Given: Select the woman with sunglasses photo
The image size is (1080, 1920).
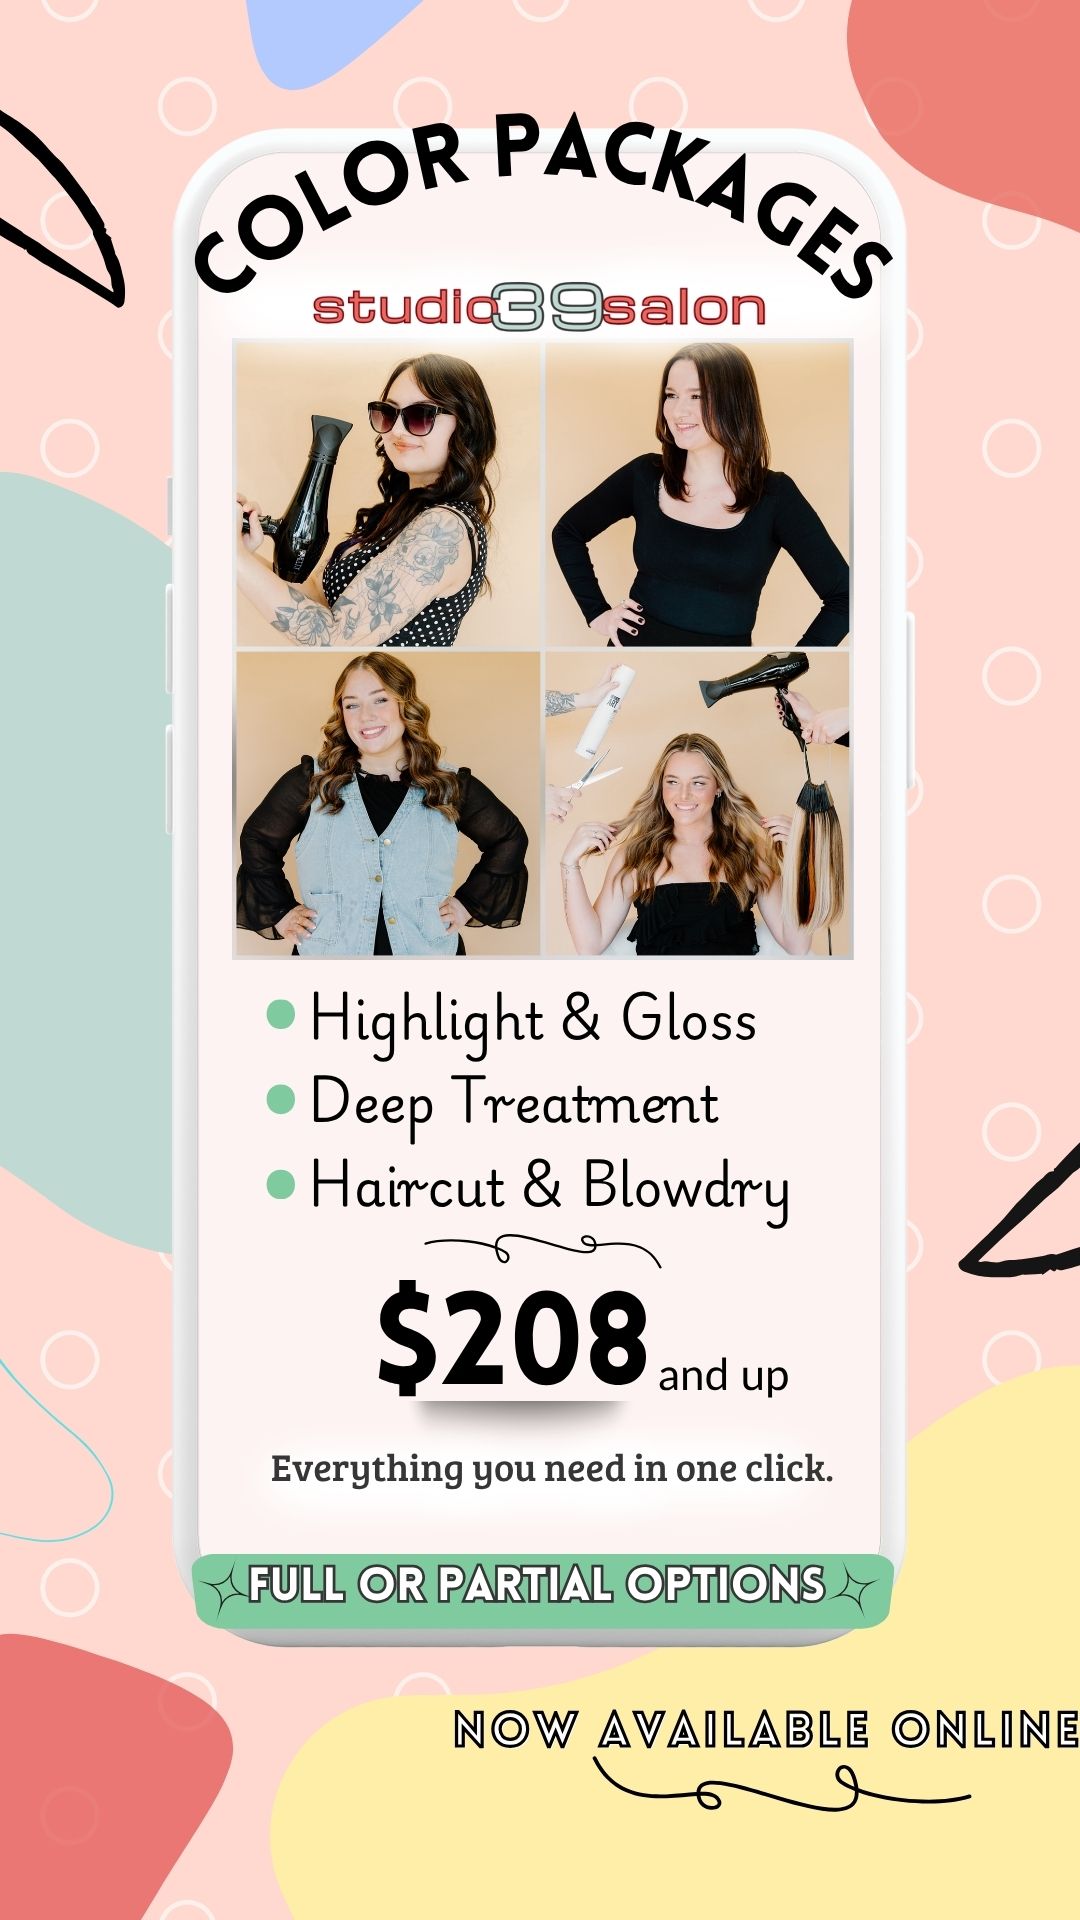Looking at the screenshot, I should tap(388, 494).
